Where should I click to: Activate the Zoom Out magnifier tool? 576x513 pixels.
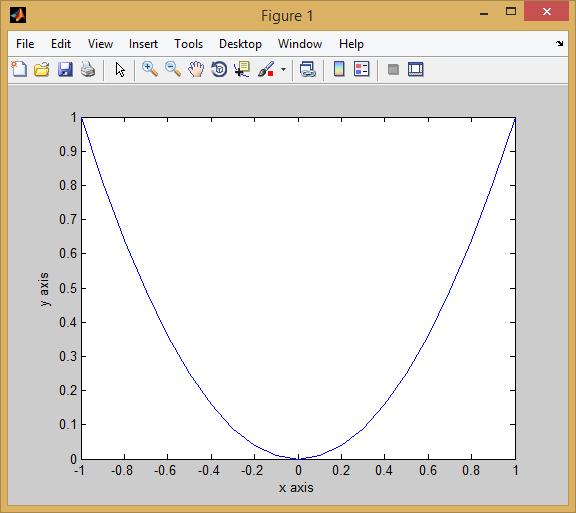click(173, 69)
